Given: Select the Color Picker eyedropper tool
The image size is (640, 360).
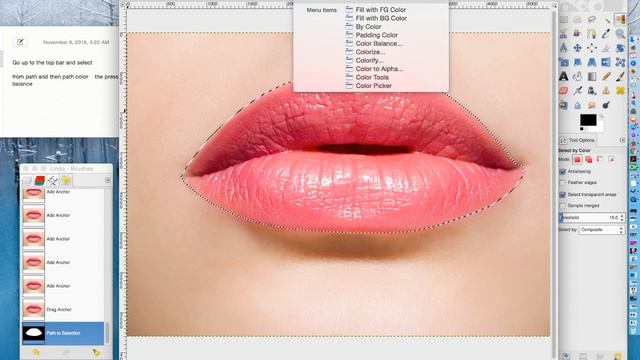Looking at the screenshot, I should click(606, 33).
